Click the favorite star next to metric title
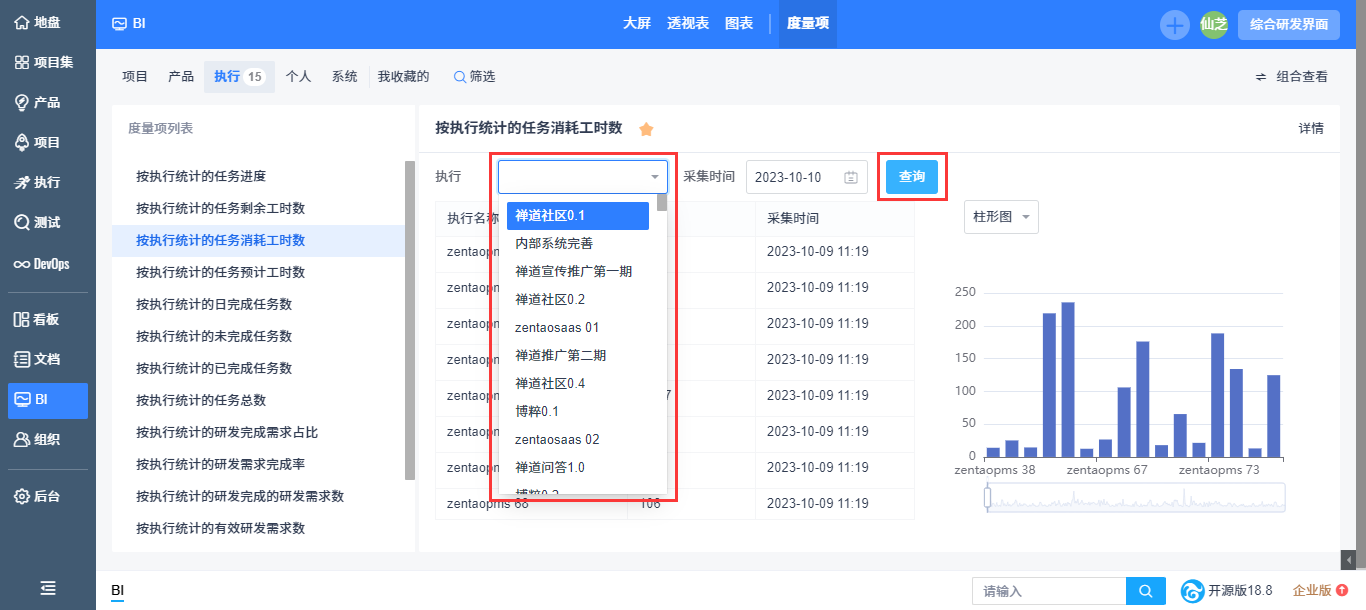 646,129
